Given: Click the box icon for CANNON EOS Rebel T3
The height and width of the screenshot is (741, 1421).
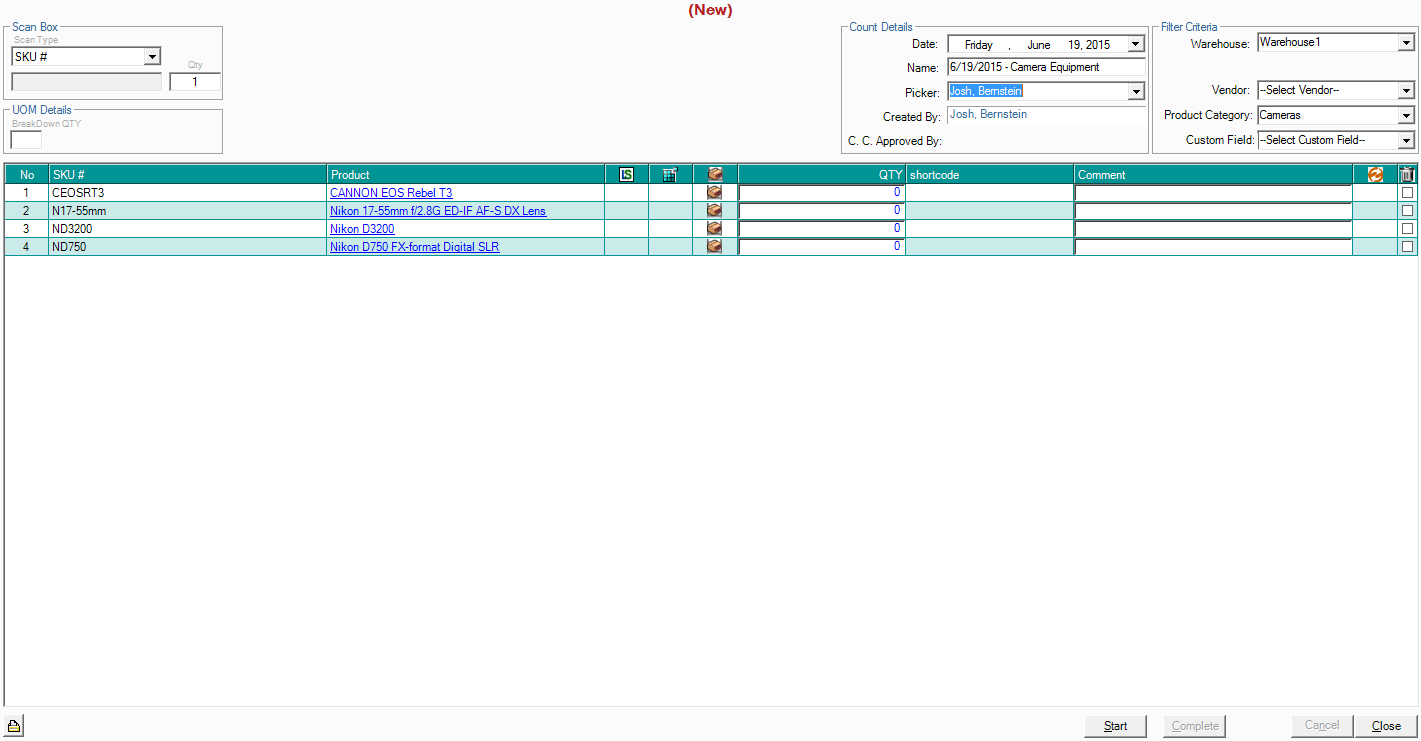Looking at the screenshot, I should [x=714, y=192].
